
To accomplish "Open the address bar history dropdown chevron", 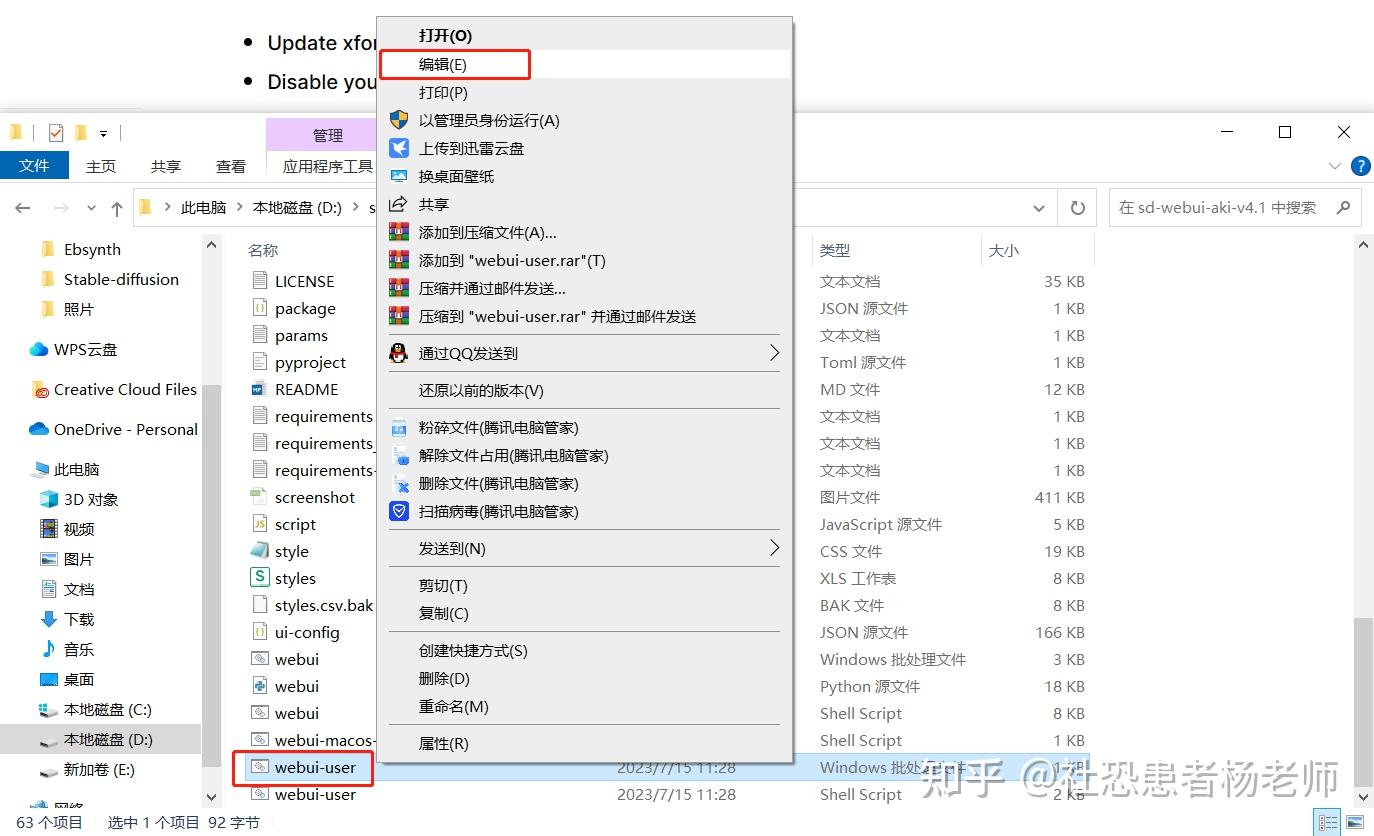I will (1038, 207).
